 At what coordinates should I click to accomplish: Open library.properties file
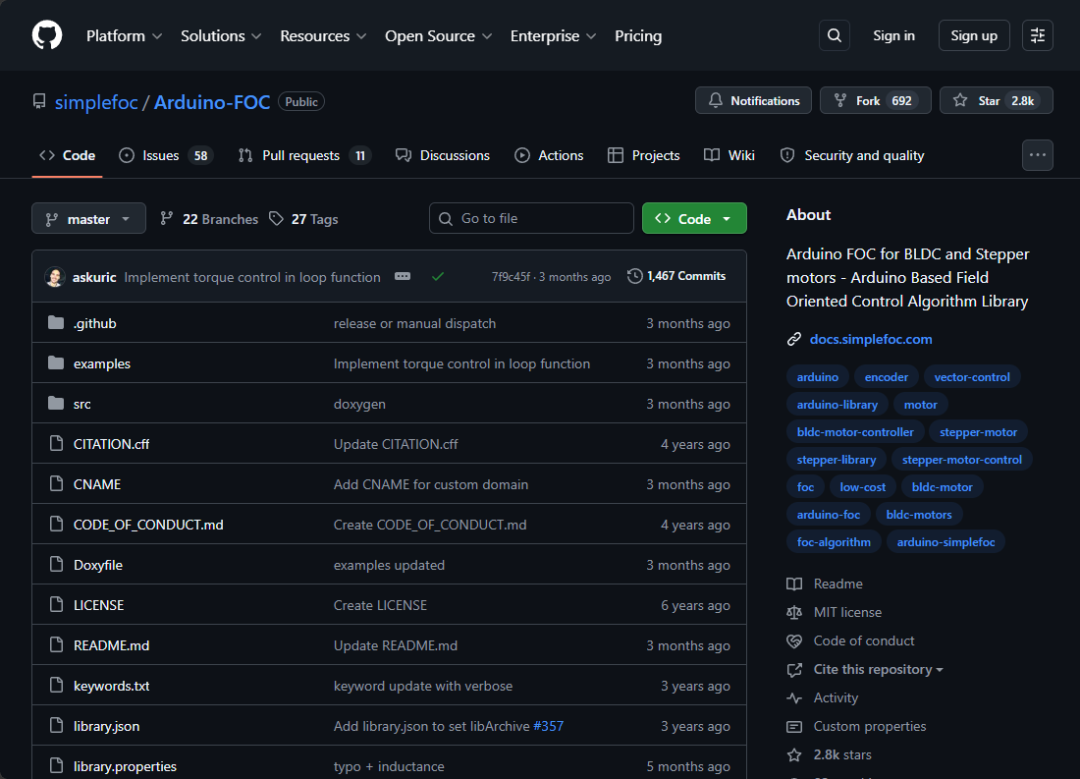(125, 767)
